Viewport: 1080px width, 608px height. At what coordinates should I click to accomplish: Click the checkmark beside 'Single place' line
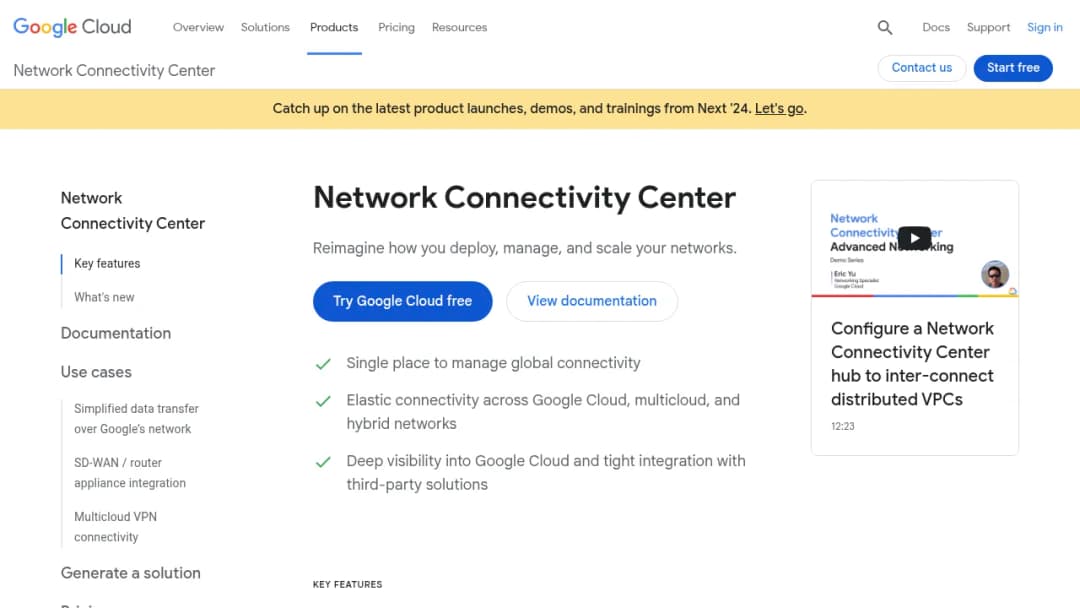coord(323,364)
